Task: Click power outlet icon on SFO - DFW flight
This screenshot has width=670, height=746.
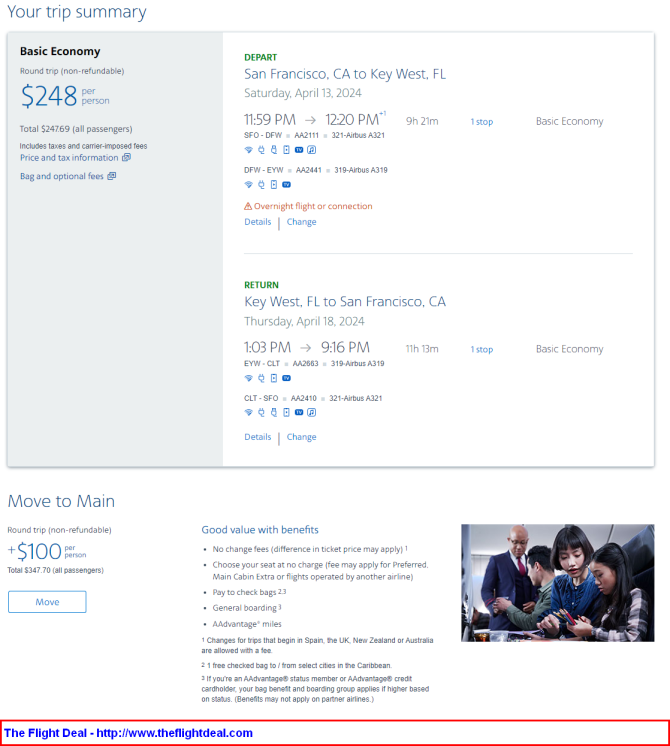Action: point(261,150)
